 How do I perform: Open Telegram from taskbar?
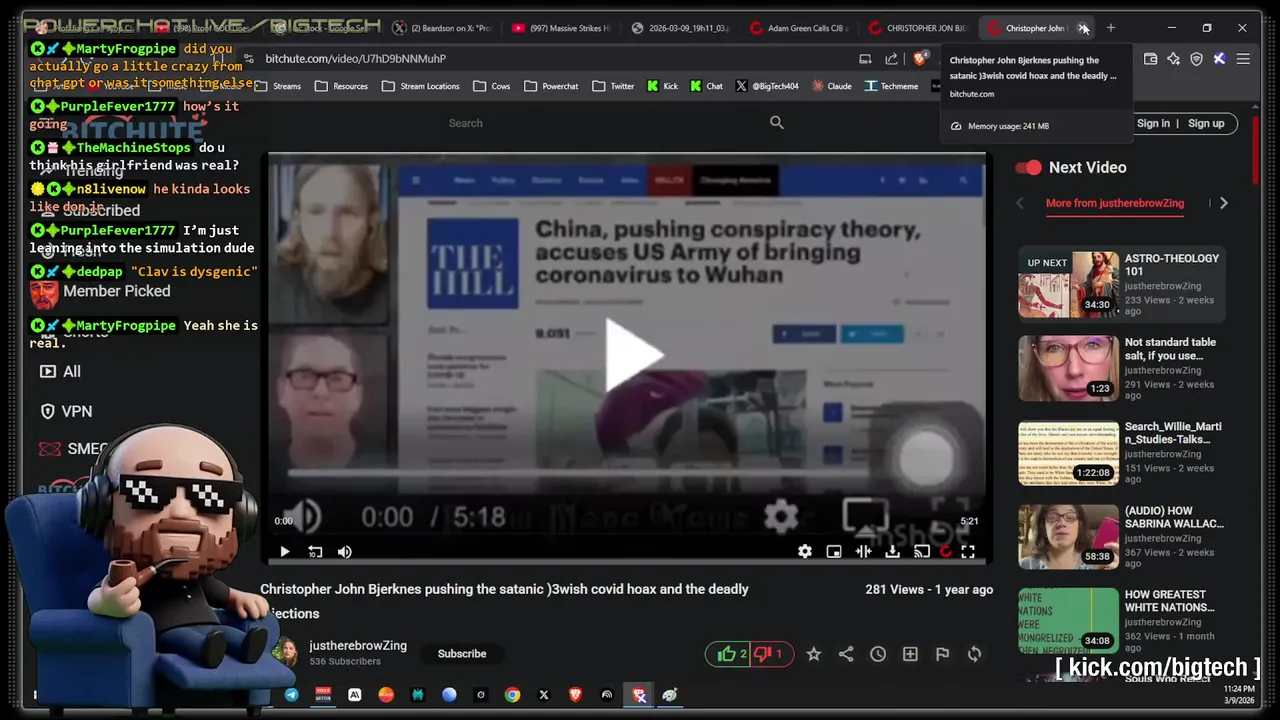click(x=291, y=695)
